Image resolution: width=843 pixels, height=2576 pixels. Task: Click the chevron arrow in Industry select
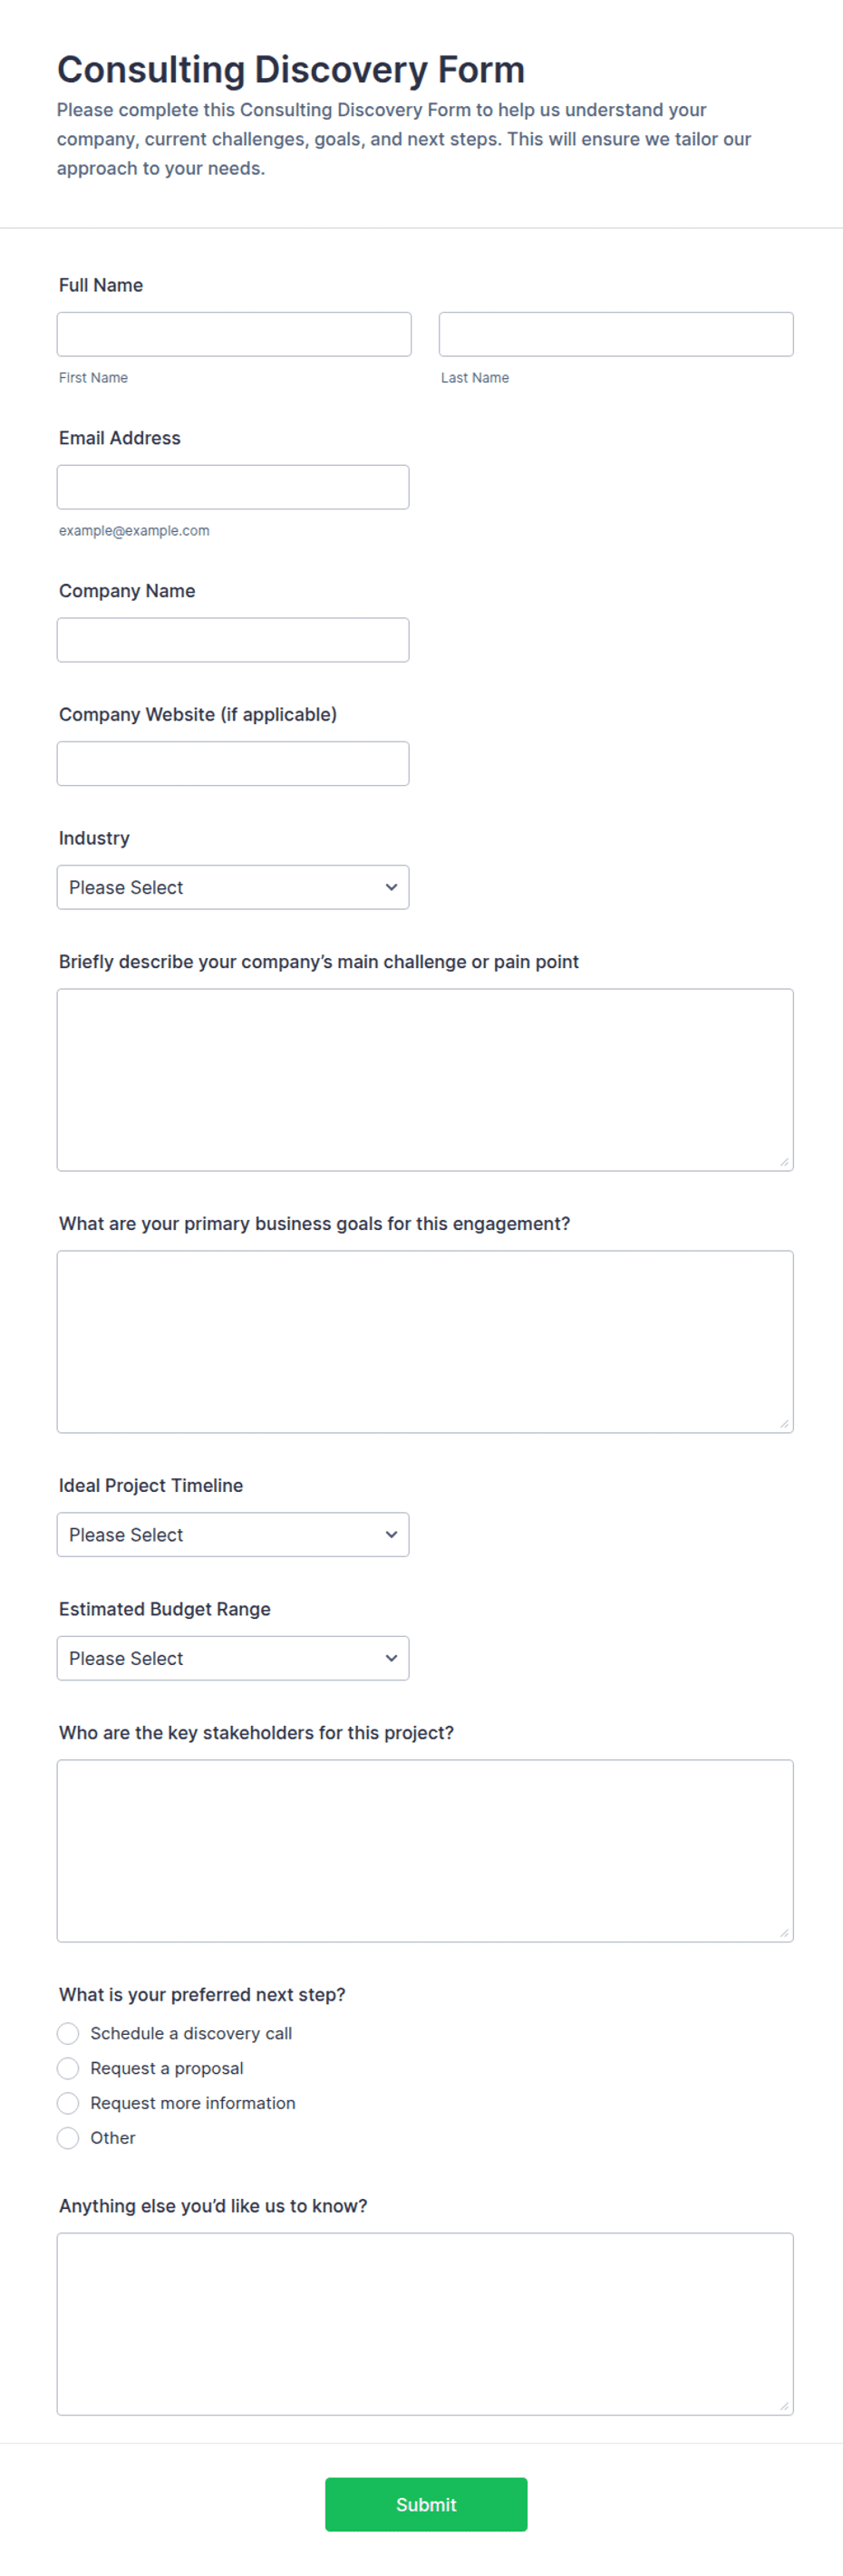391,888
